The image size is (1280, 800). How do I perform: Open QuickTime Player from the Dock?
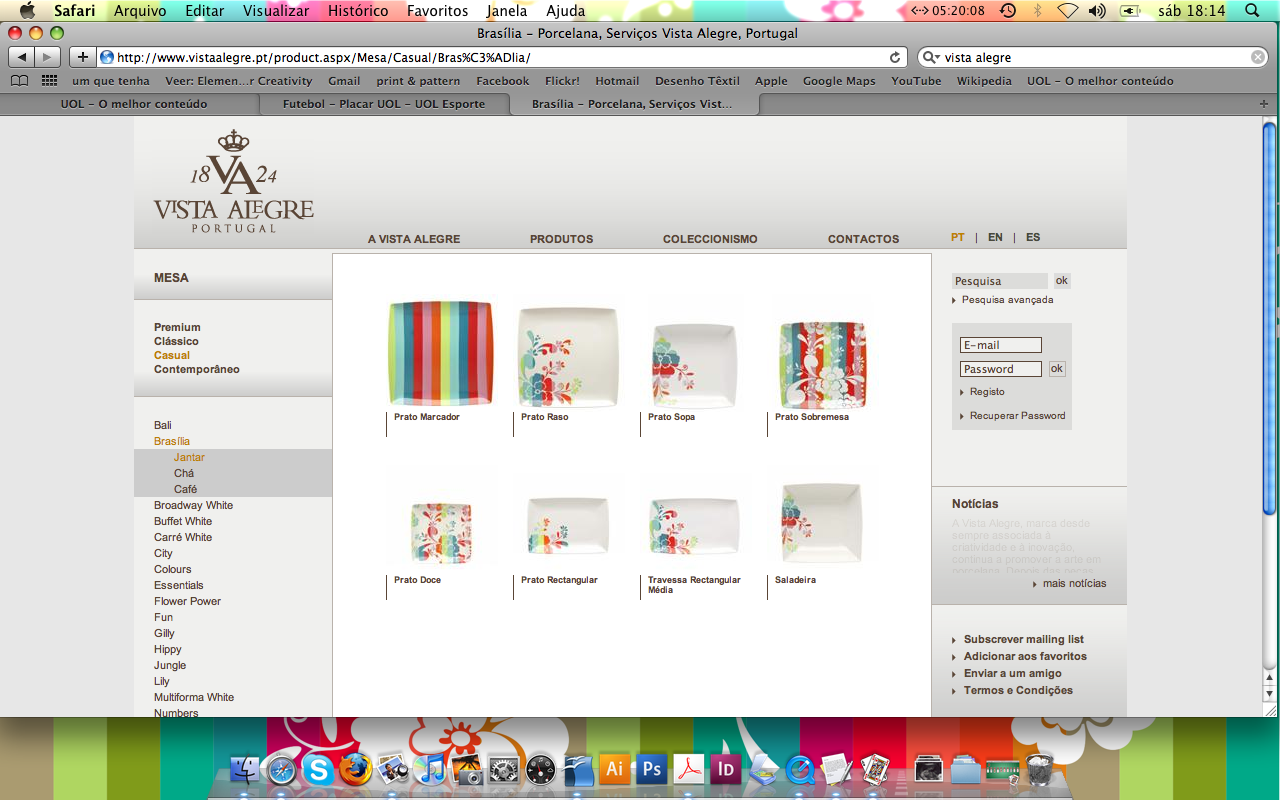pos(799,769)
